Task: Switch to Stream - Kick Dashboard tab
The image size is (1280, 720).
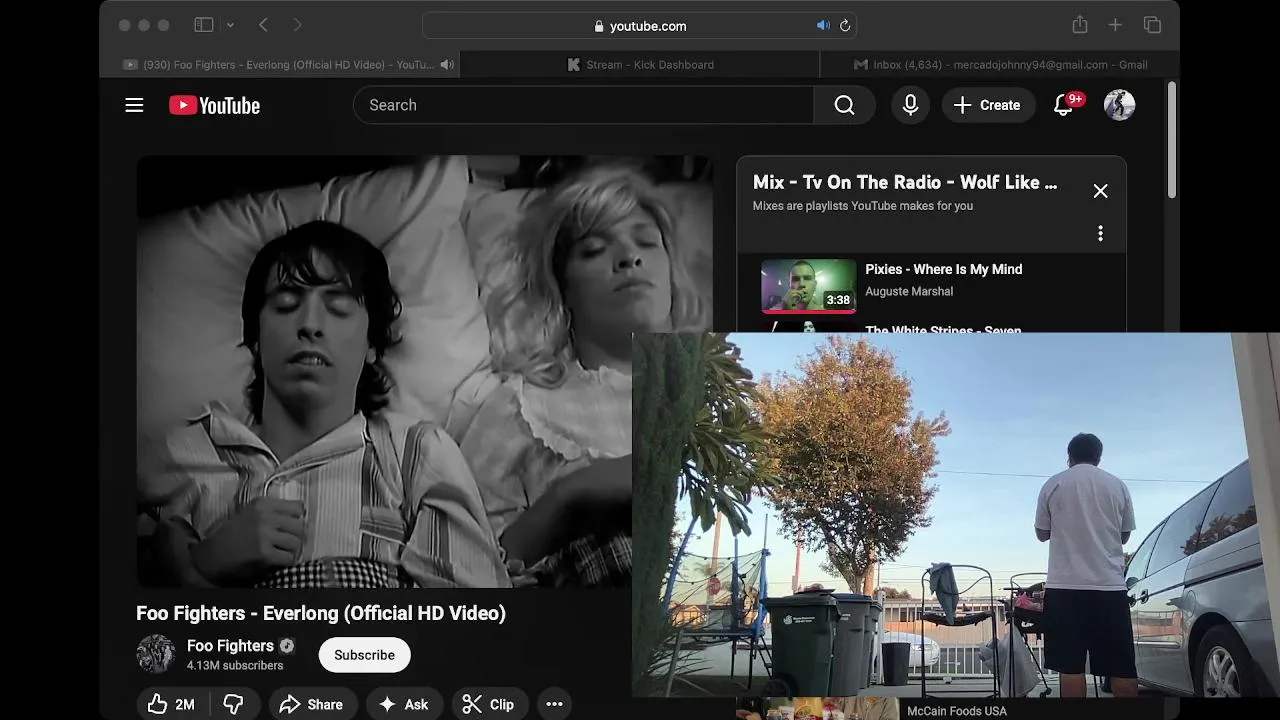Action: click(x=640, y=64)
